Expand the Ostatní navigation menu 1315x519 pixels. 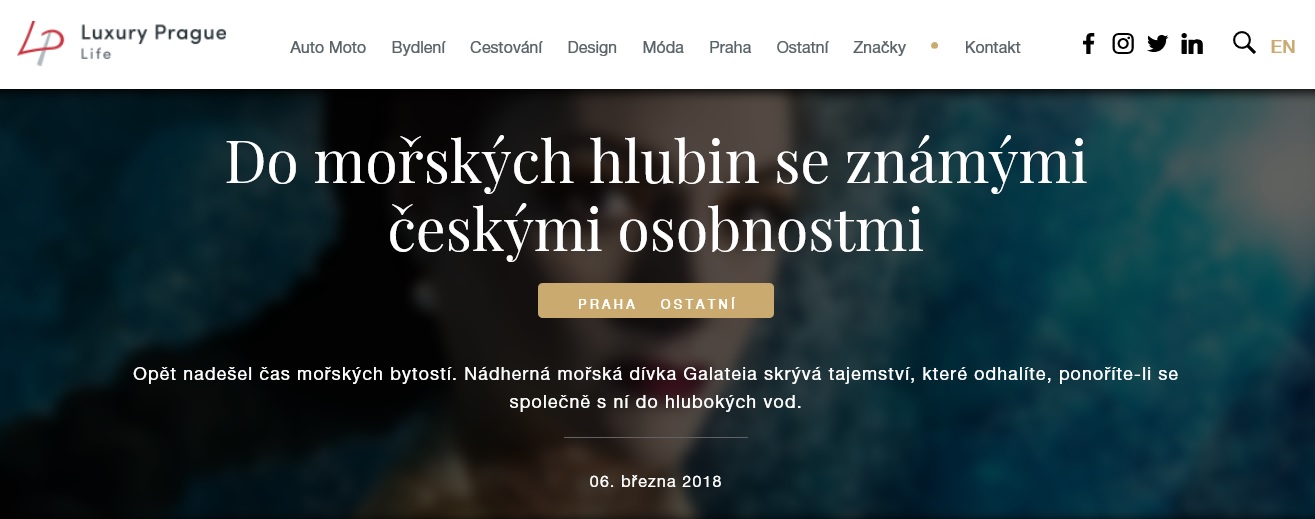(x=802, y=47)
